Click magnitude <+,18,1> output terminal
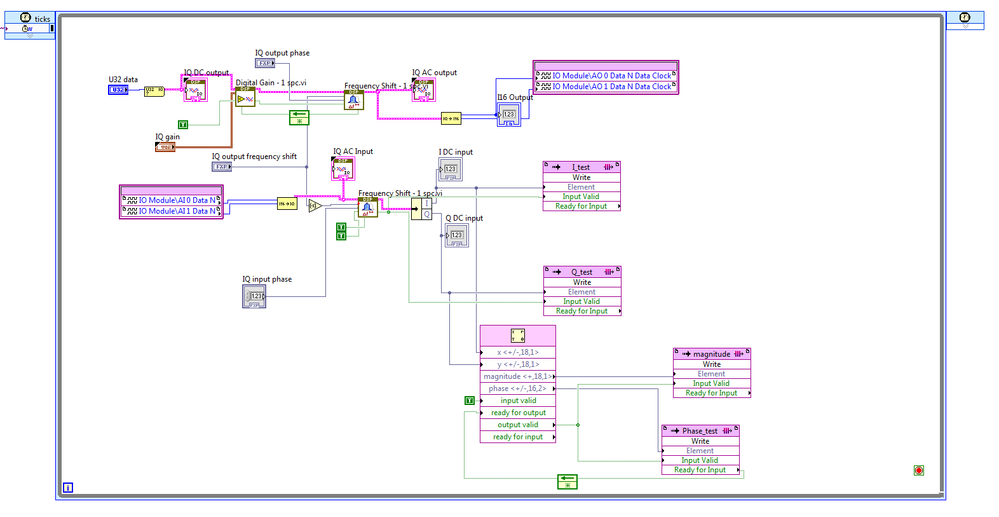Screen dimensions: 999x517 [518, 376]
